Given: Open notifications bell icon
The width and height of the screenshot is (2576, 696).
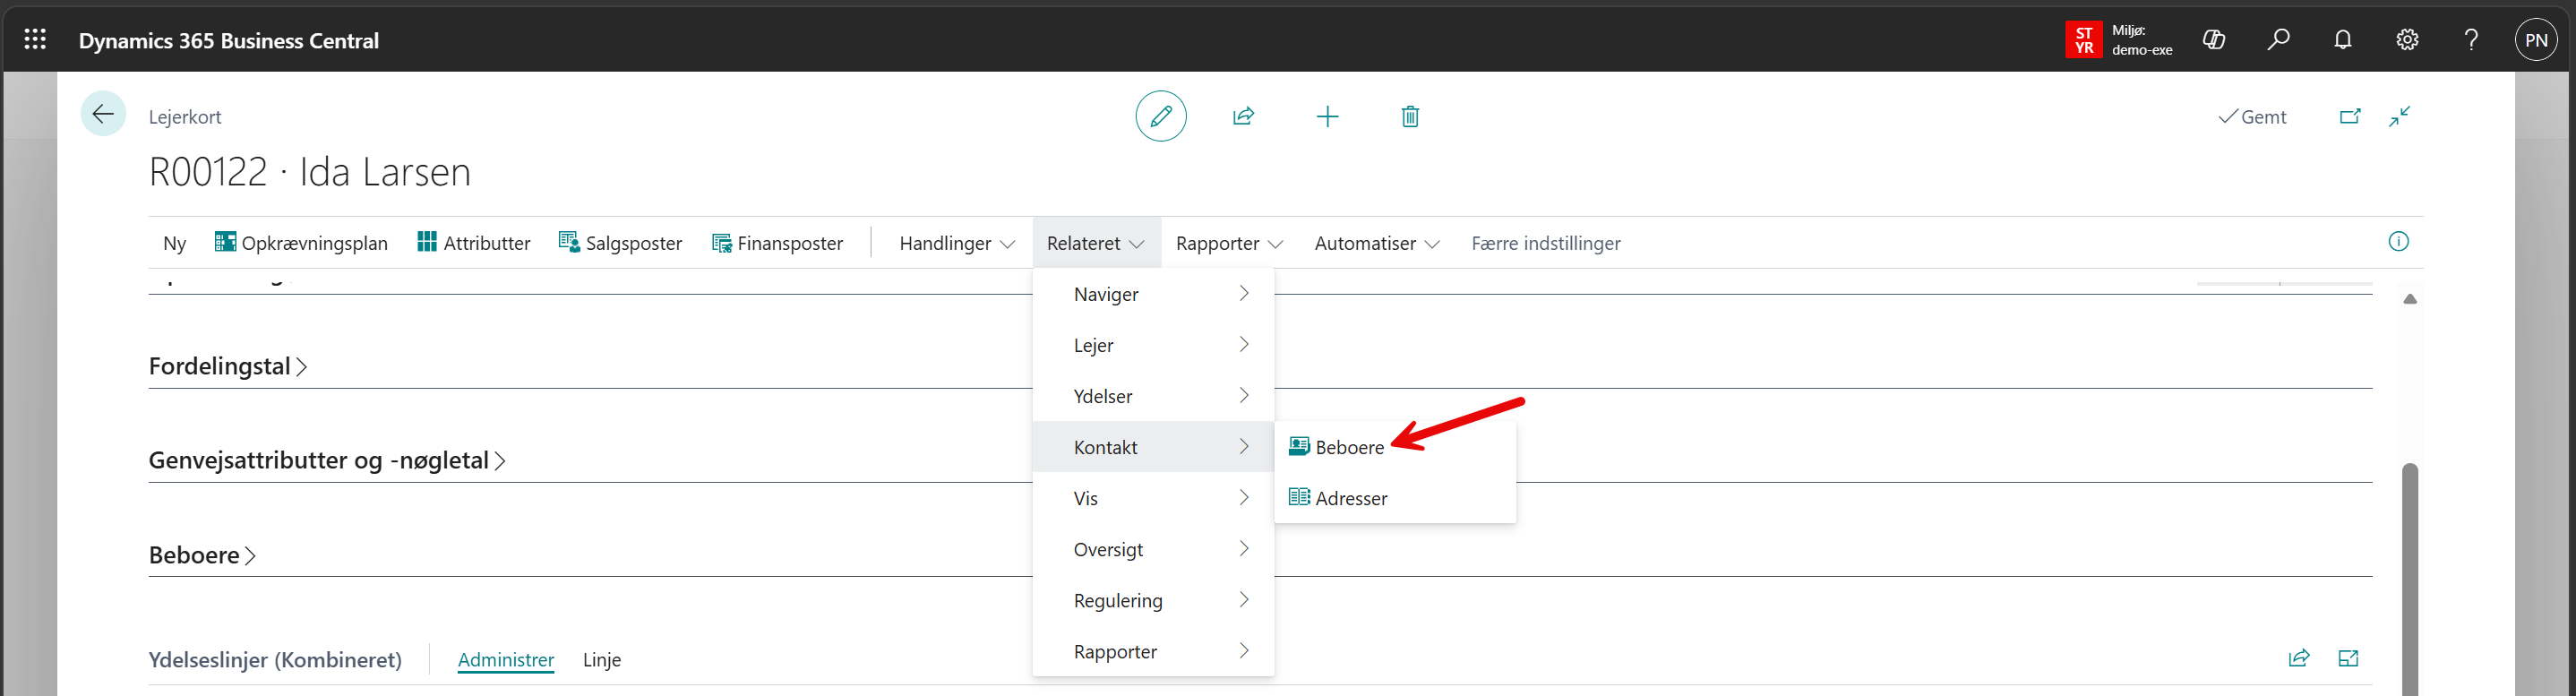Looking at the screenshot, I should click(x=2342, y=40).
